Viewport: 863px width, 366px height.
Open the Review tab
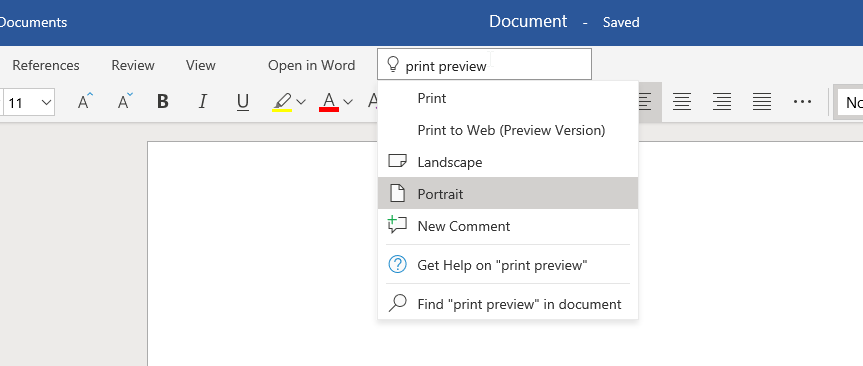pyautogui.click(x=133, y=65)
